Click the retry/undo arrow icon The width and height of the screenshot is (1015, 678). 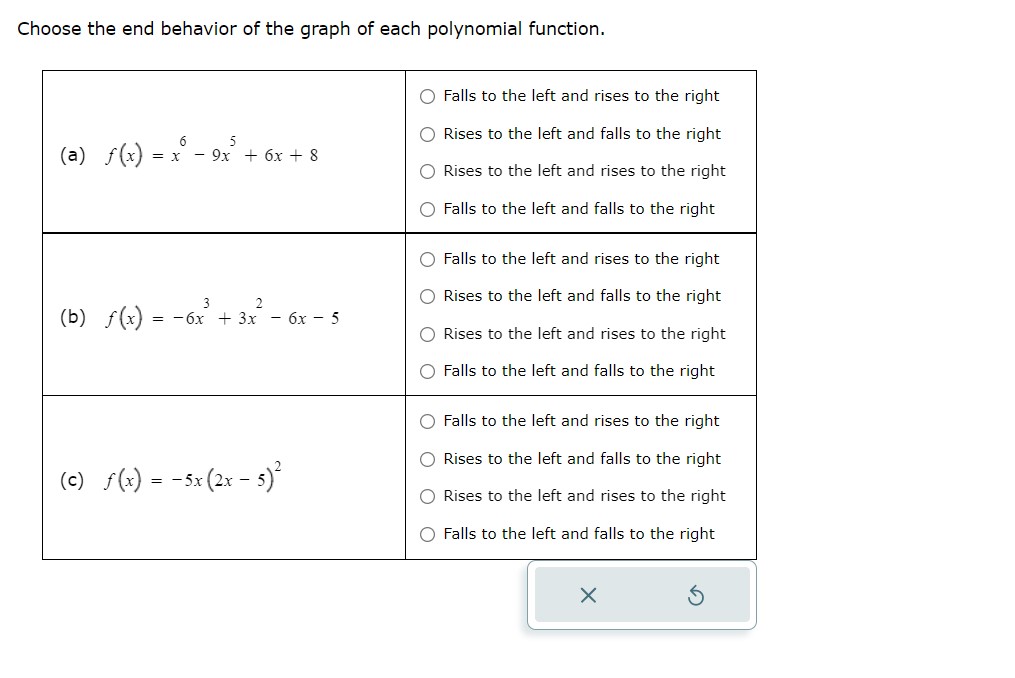click(x=697, y=596)
